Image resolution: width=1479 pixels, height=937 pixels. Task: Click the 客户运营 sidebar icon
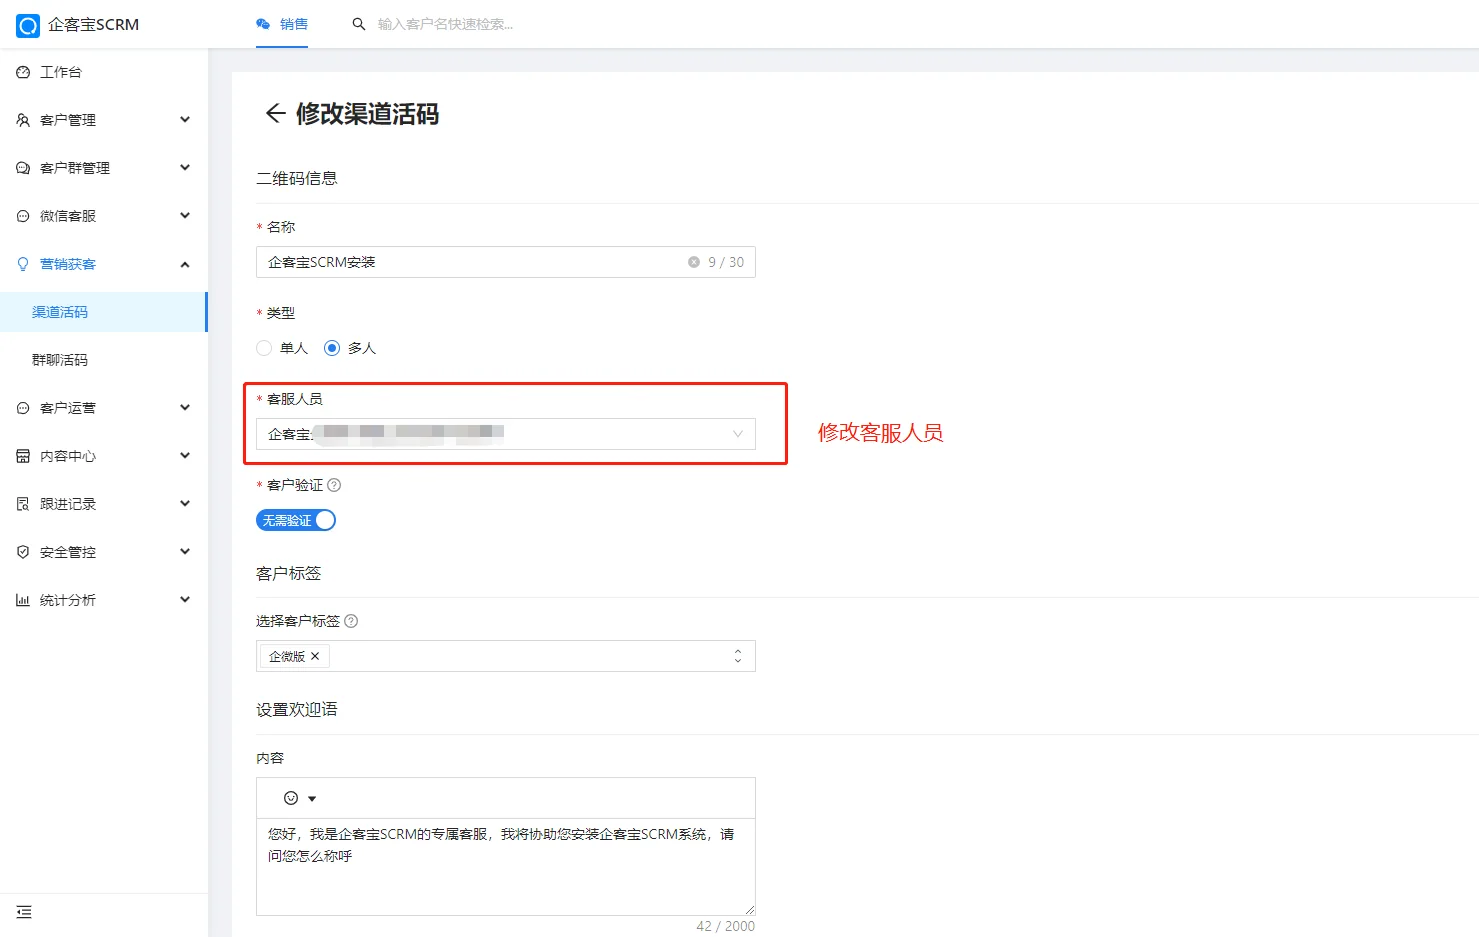pyautogui.click(x=23, y=408)
